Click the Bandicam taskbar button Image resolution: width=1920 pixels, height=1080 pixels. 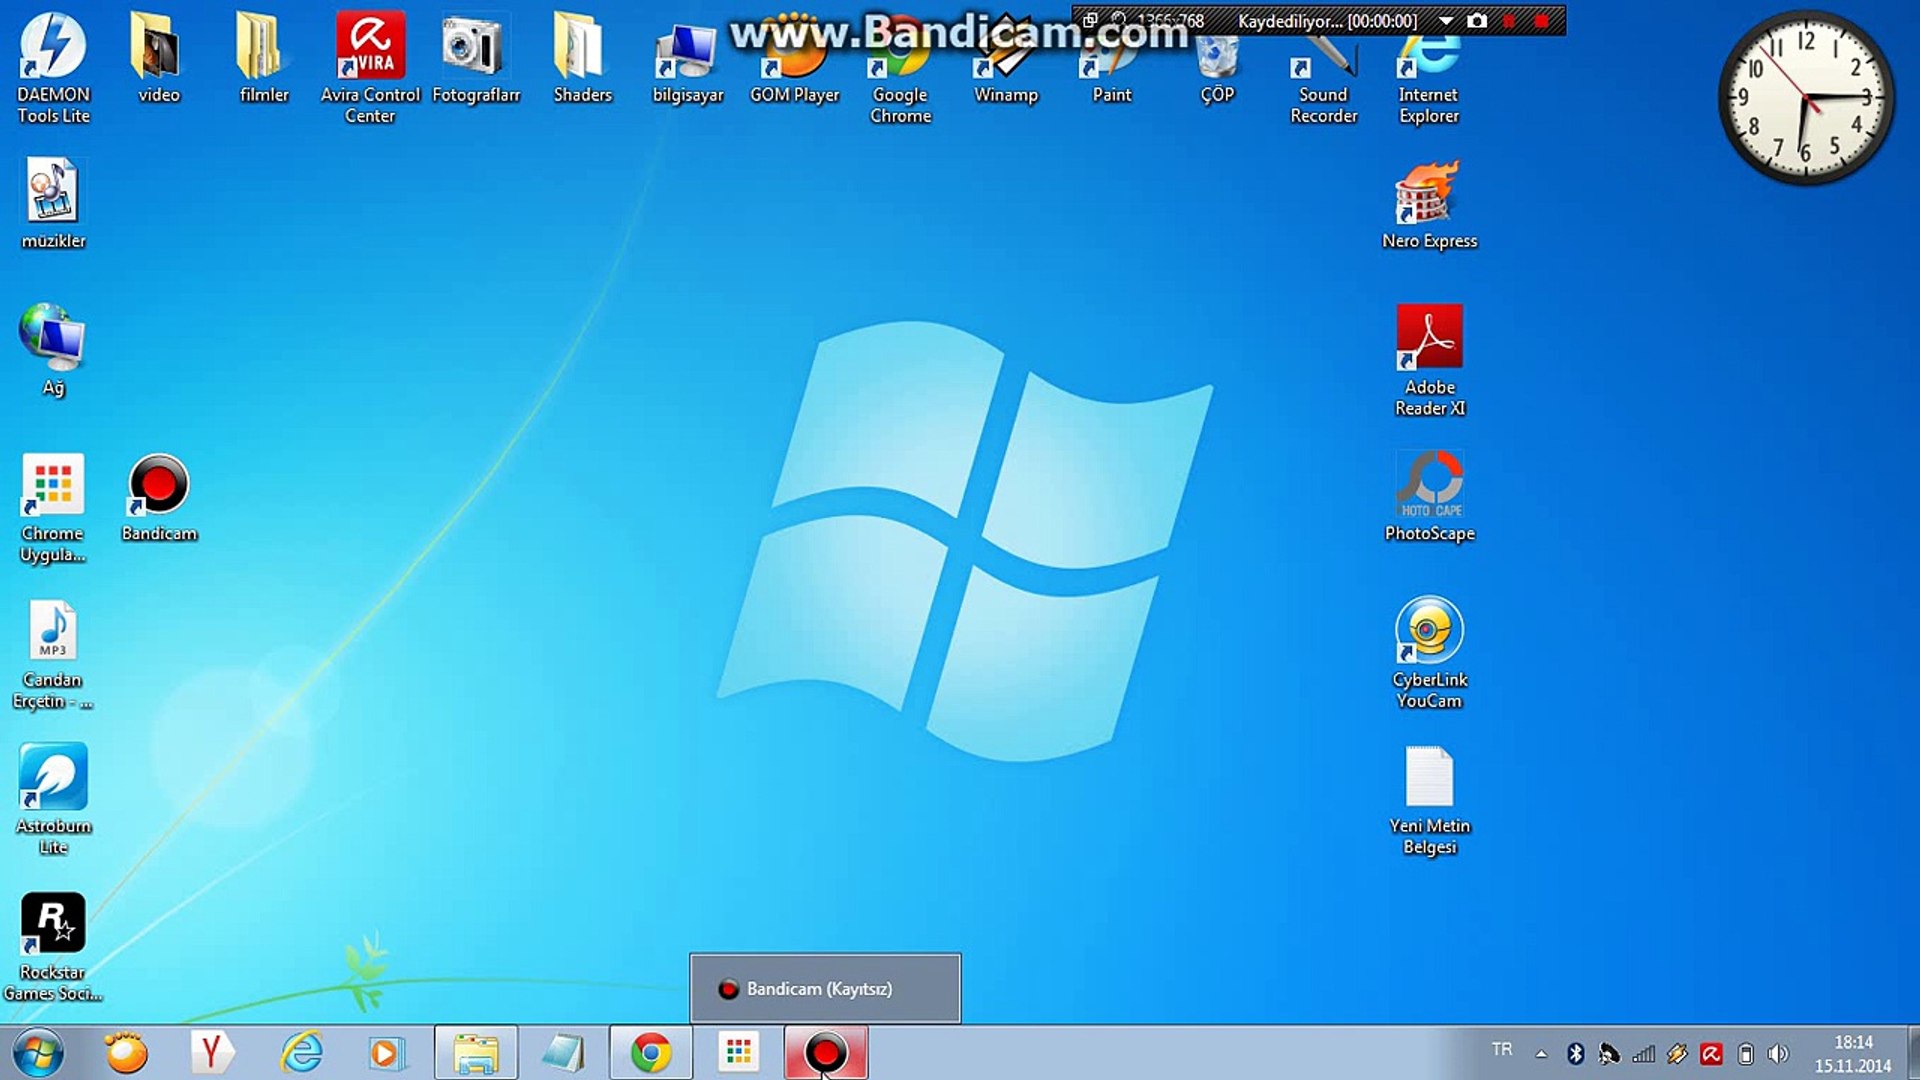[x=825, y=1053]
